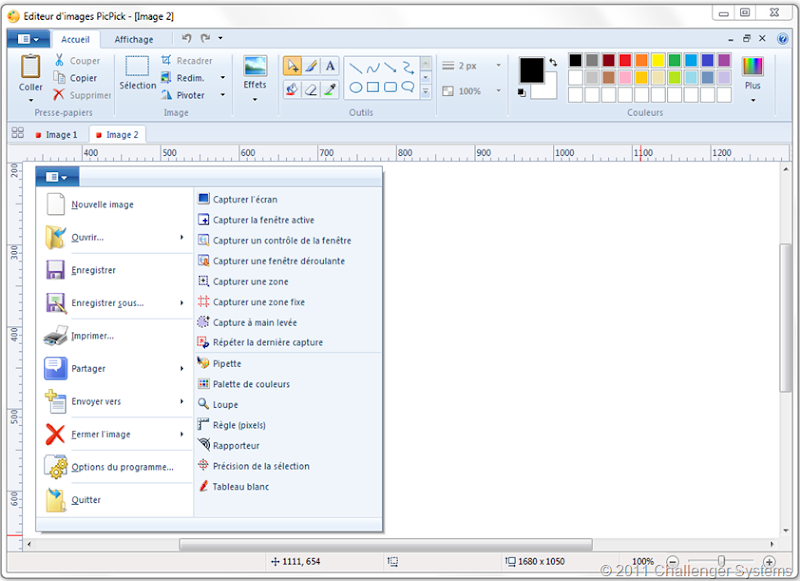Click the Effets image icon

coord(255,66)
